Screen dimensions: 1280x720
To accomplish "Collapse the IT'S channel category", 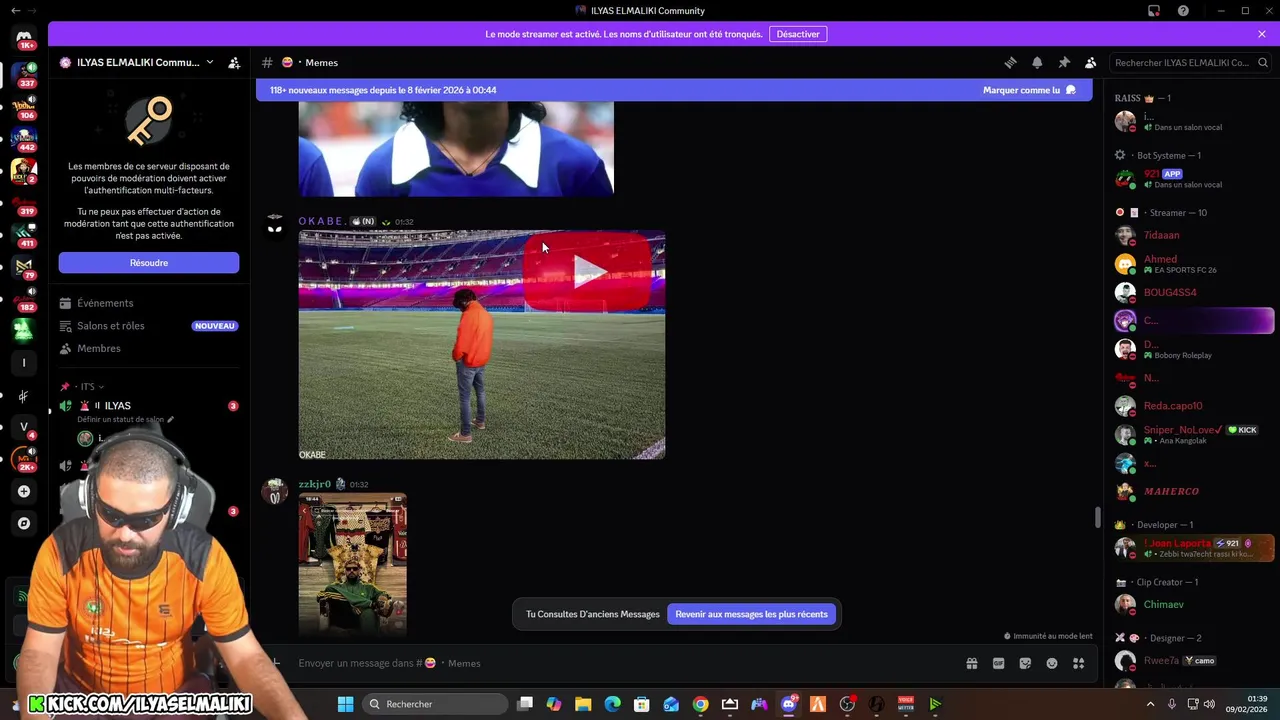I will coord(88,387).
